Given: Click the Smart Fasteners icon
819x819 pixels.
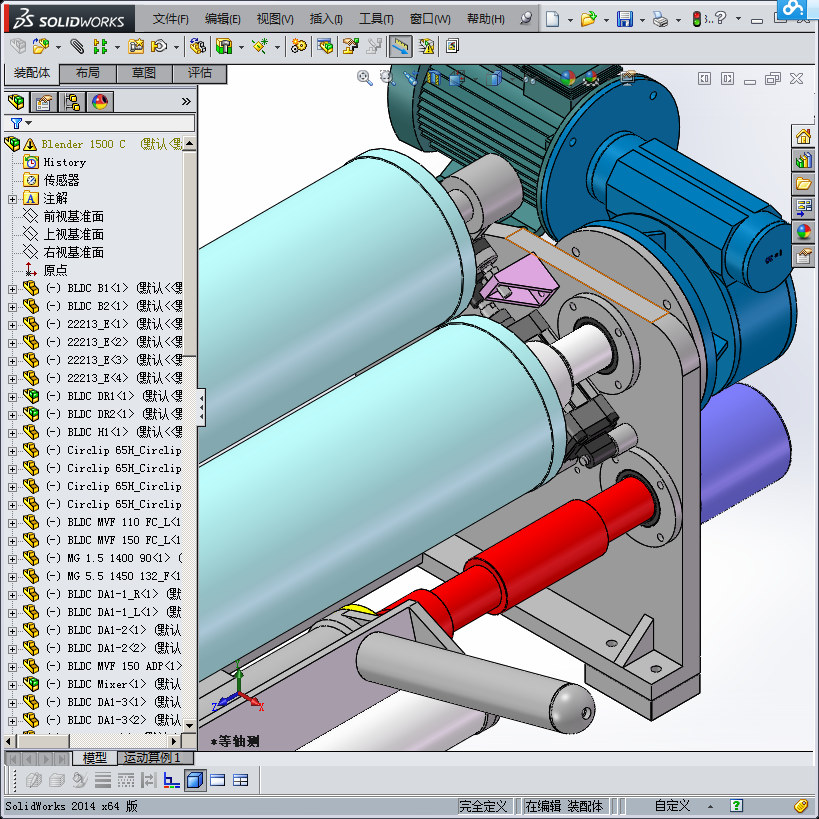Looking at the screenshot, I should click(x=136, y=46).
